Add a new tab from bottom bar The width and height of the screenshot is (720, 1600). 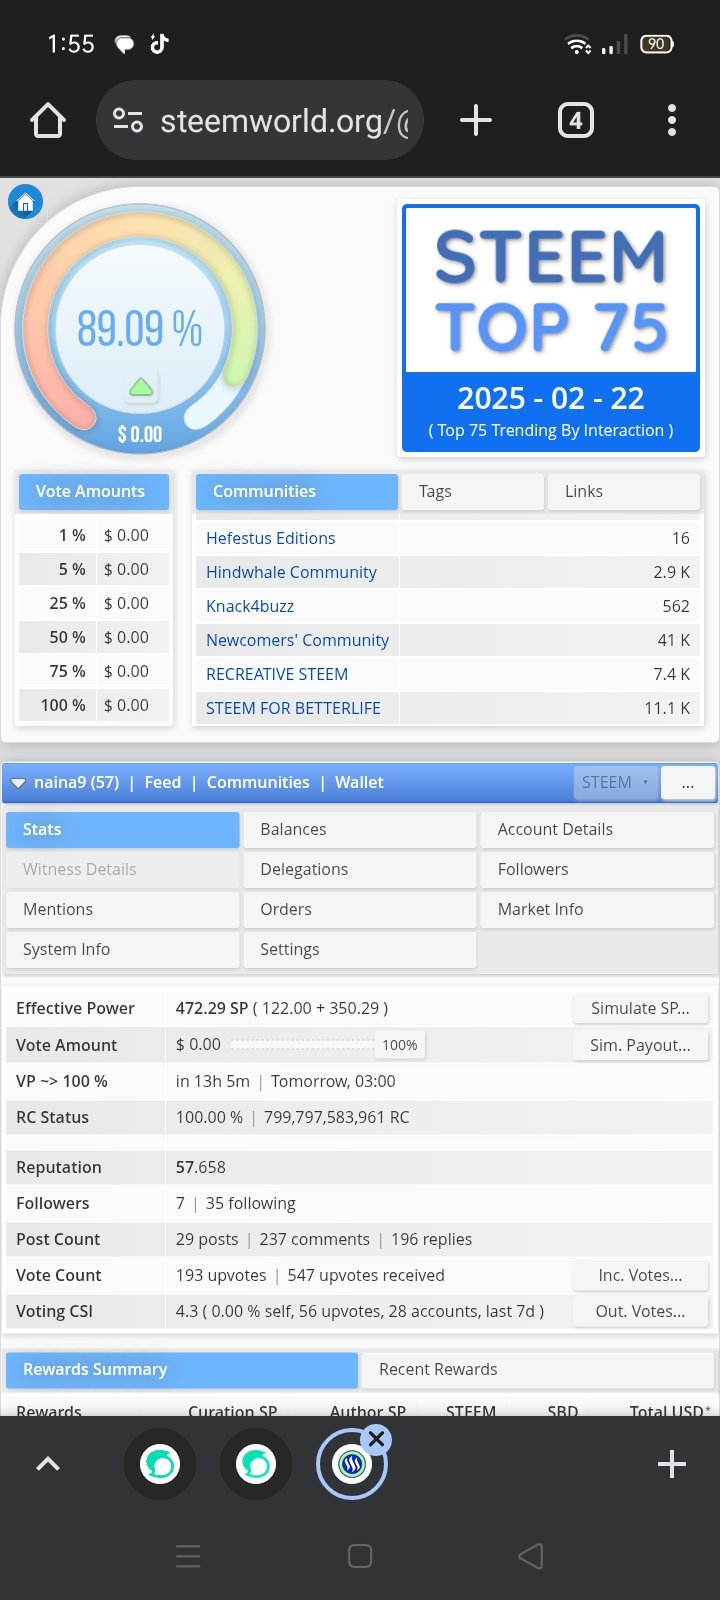672,1464
